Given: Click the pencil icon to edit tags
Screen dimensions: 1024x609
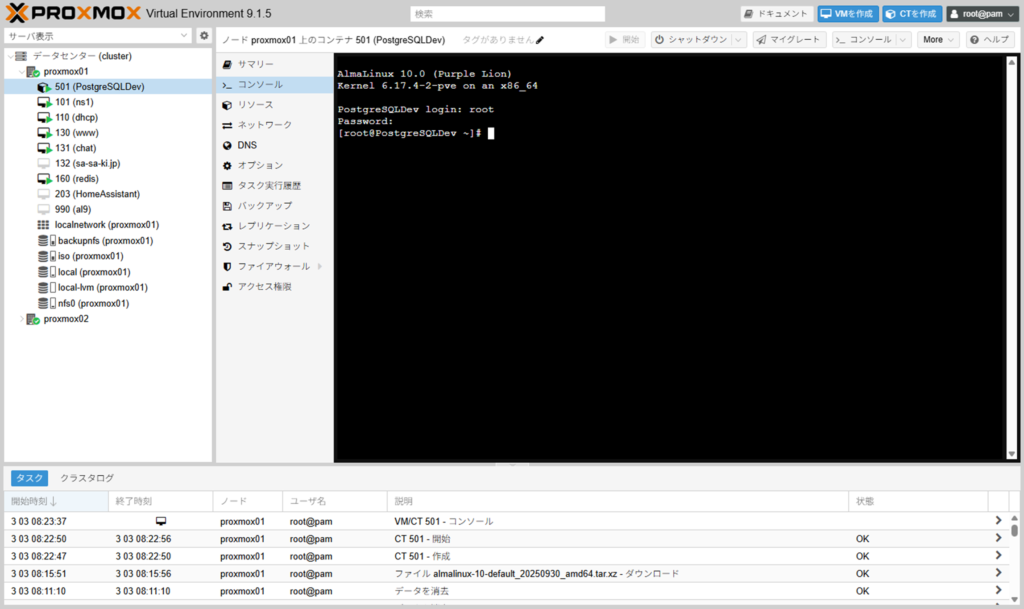Looking at the screenshot, I should pos(541,40).
